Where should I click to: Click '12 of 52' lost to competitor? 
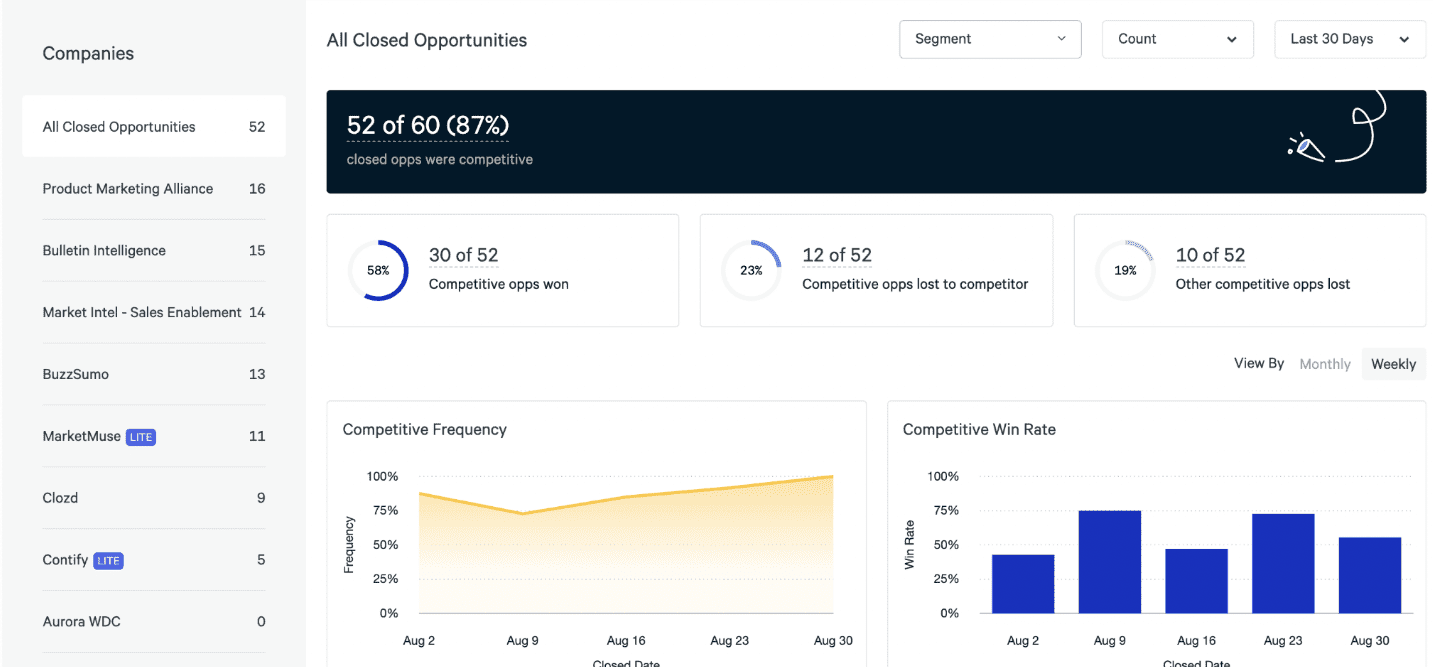[x=837, y=255]
